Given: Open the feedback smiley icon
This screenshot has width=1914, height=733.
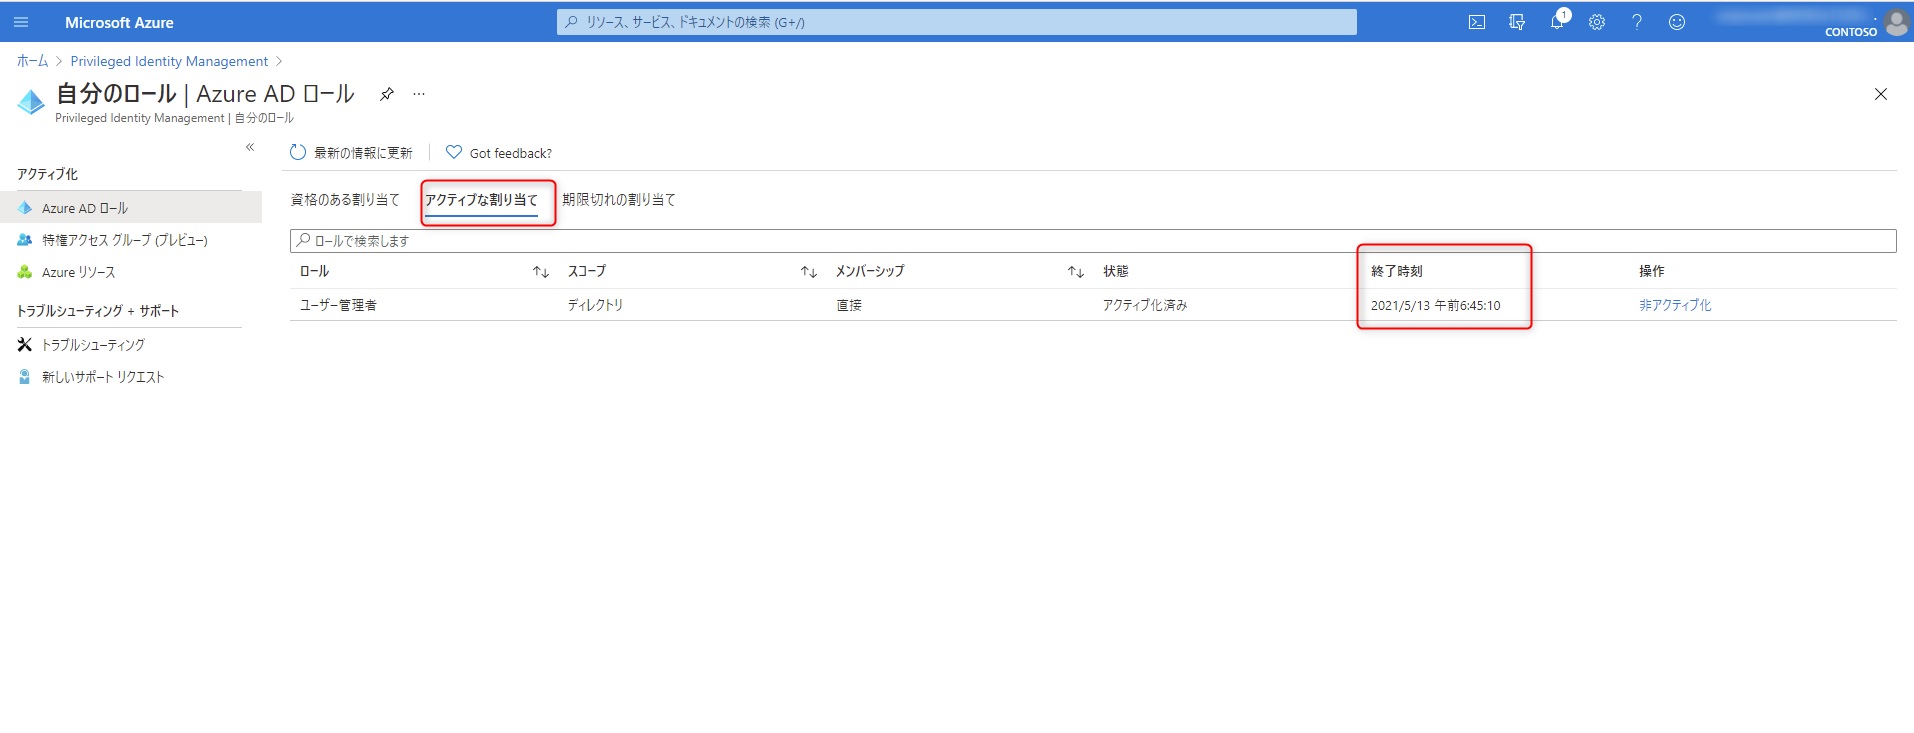Looking at the screenshot, I should point(1677,22).
